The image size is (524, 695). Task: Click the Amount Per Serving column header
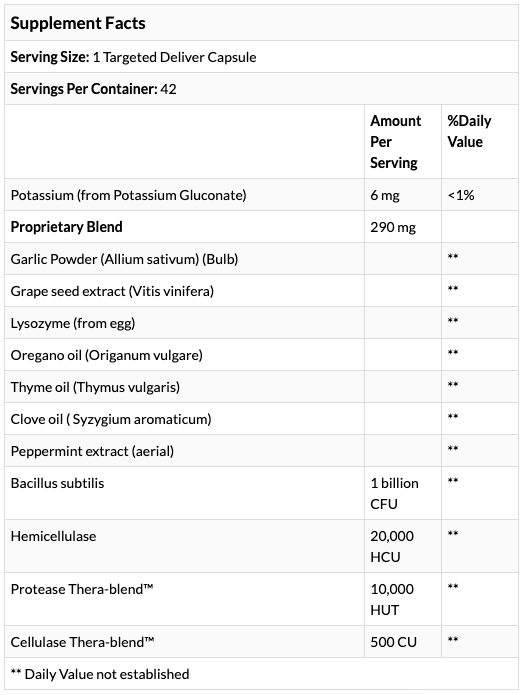click(395, 142)
